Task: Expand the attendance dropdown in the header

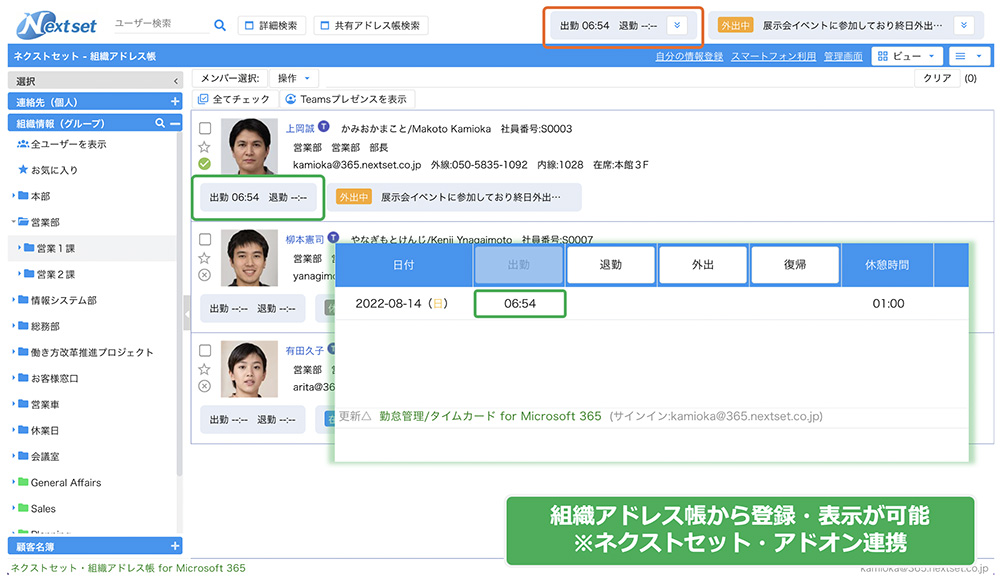Action: 677,26
